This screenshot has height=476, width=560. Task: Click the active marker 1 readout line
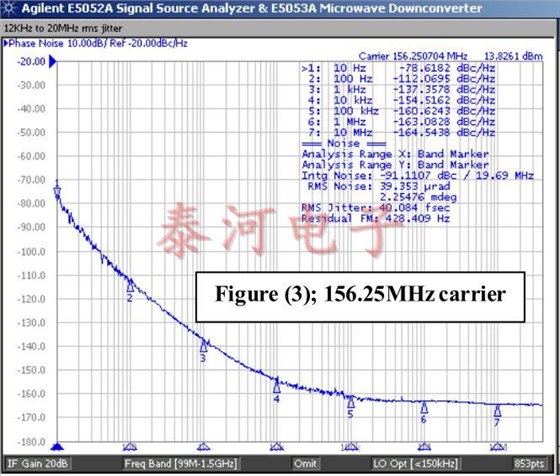pyautogui.click(x=398, y=68)
